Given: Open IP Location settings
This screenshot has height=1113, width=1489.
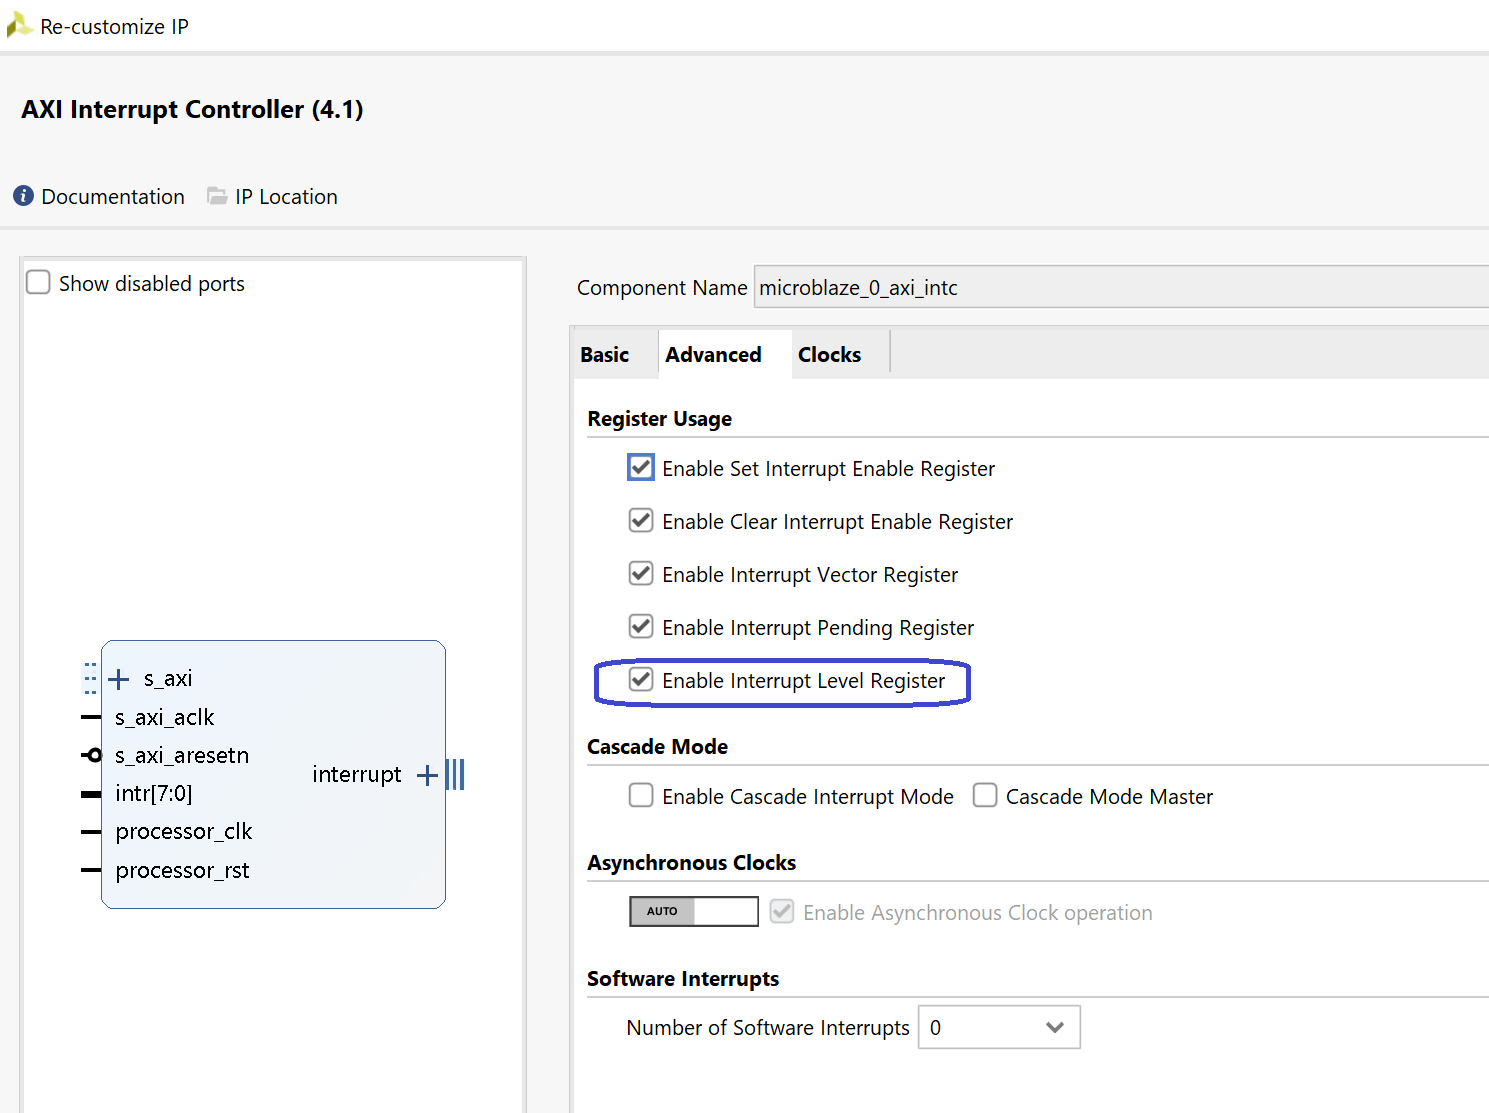Looking at the screenshot, I should (286, 197).
